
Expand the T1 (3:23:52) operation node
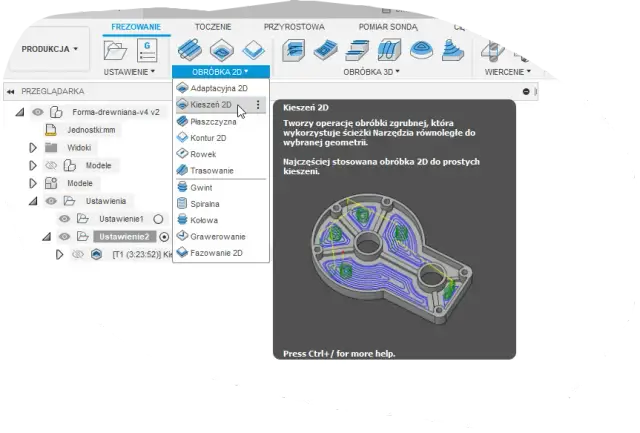[59, 255]
